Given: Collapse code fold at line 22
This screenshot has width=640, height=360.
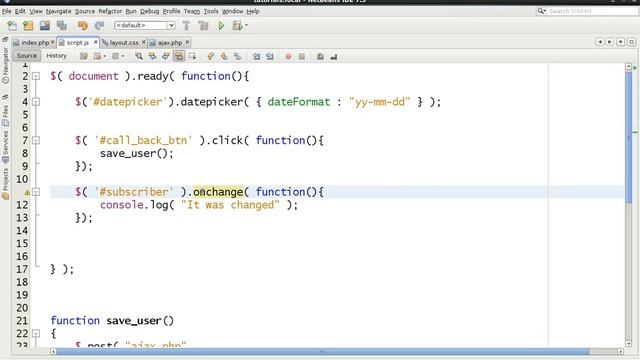Looking at the screenshot, I should [36, 333].
